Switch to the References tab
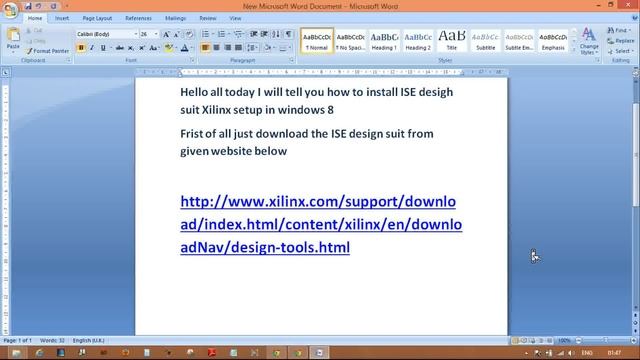The image size is (640, 360). coord(138,18)
